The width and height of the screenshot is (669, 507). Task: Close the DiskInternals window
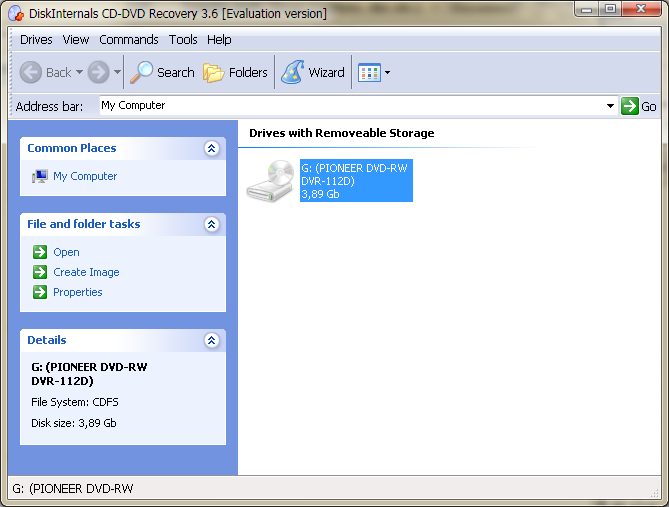(x=641, y=9)
